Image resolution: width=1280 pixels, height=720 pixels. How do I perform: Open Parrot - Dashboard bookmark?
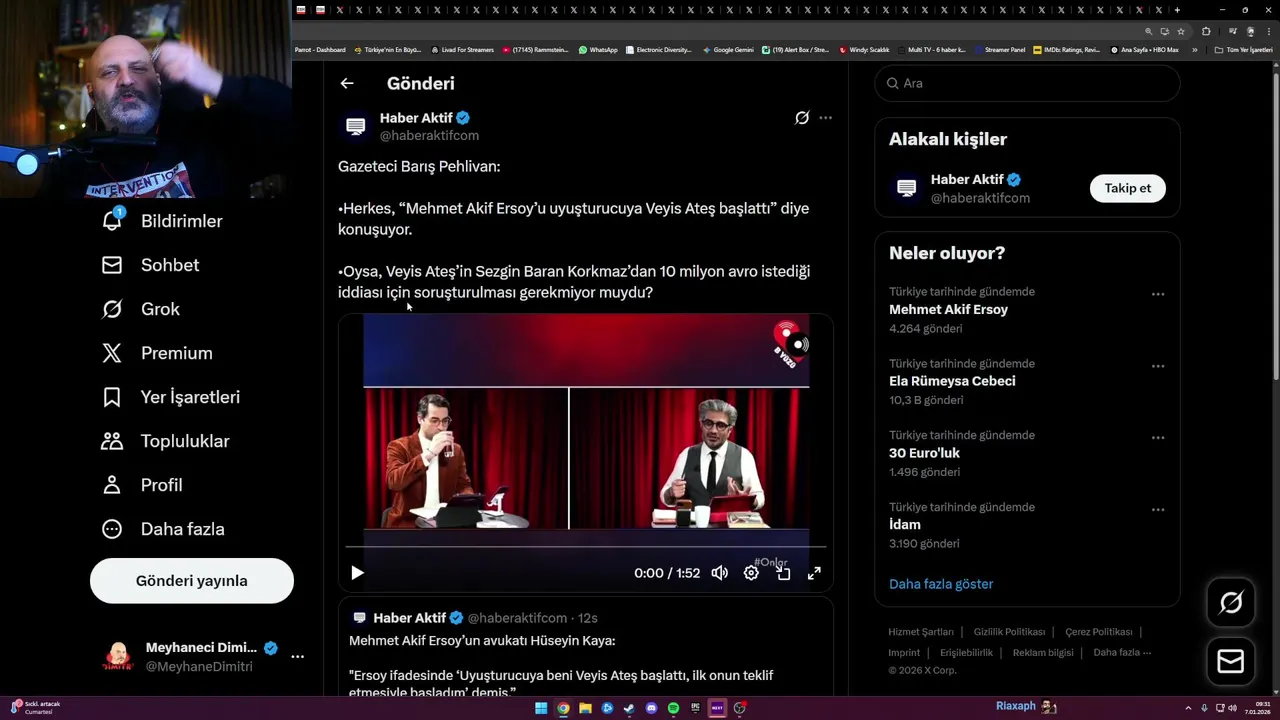tap(320, 50)
